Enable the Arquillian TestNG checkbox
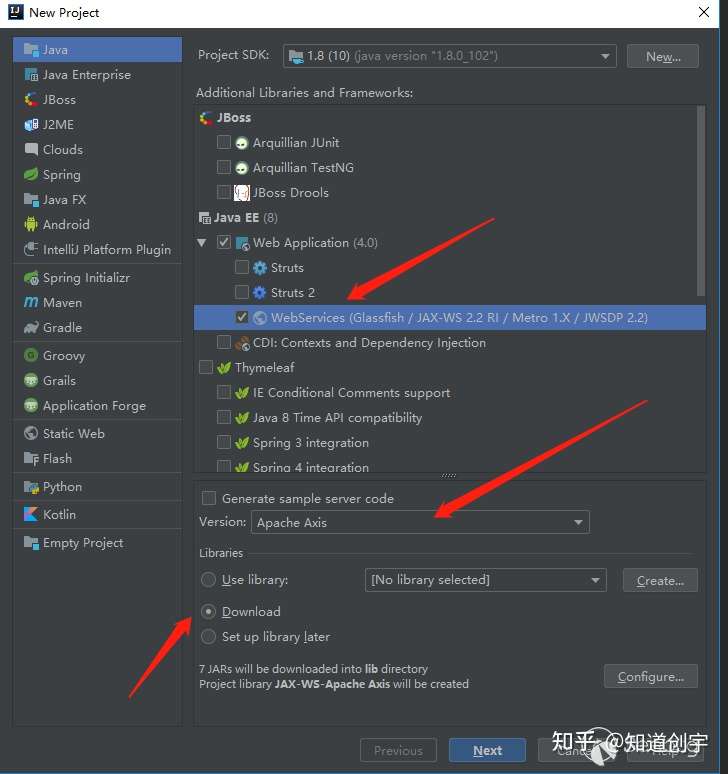Image resolution: width=728 pixels, height=774 pixels. click(x=224, y=167)
